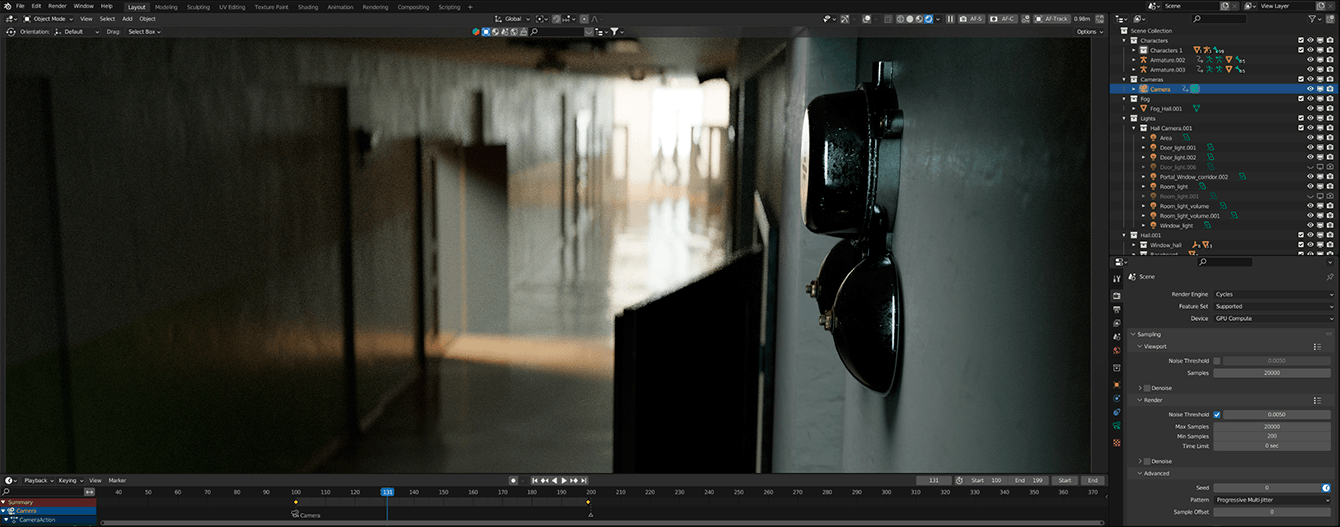Collapse the Lights collection in outliner
The height and width of the screenshot is (527, 1340).
[1124, 118]
